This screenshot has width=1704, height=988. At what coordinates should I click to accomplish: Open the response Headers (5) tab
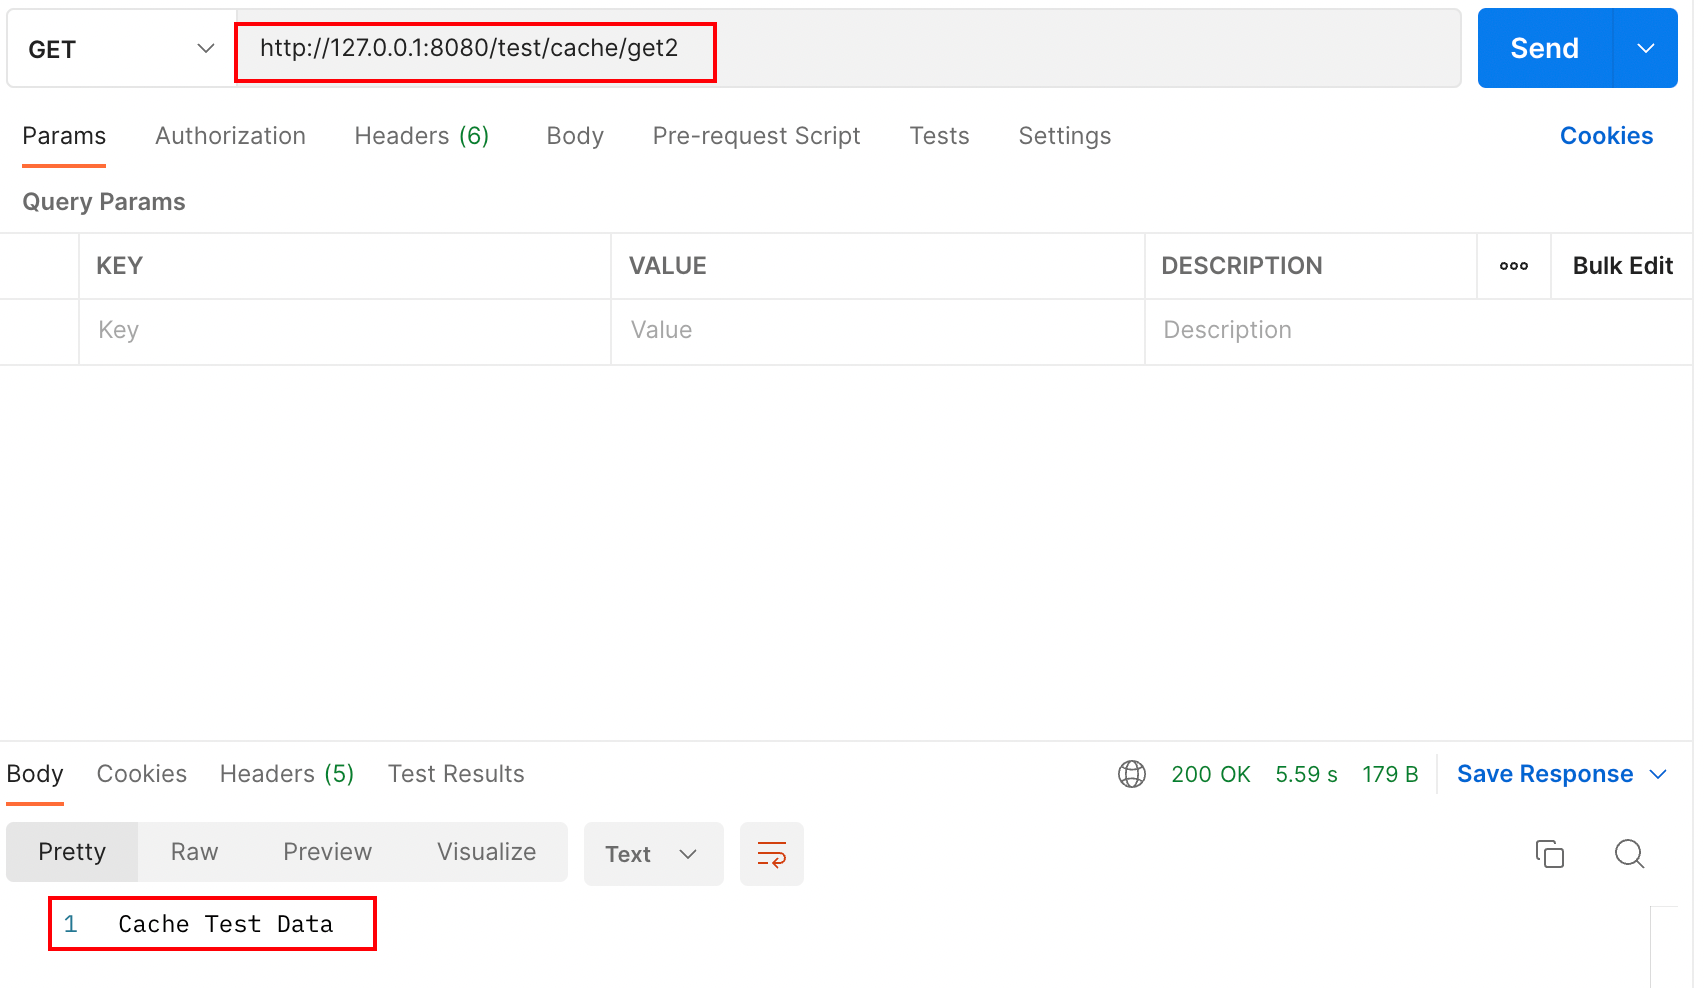click(x=287, y=774)
